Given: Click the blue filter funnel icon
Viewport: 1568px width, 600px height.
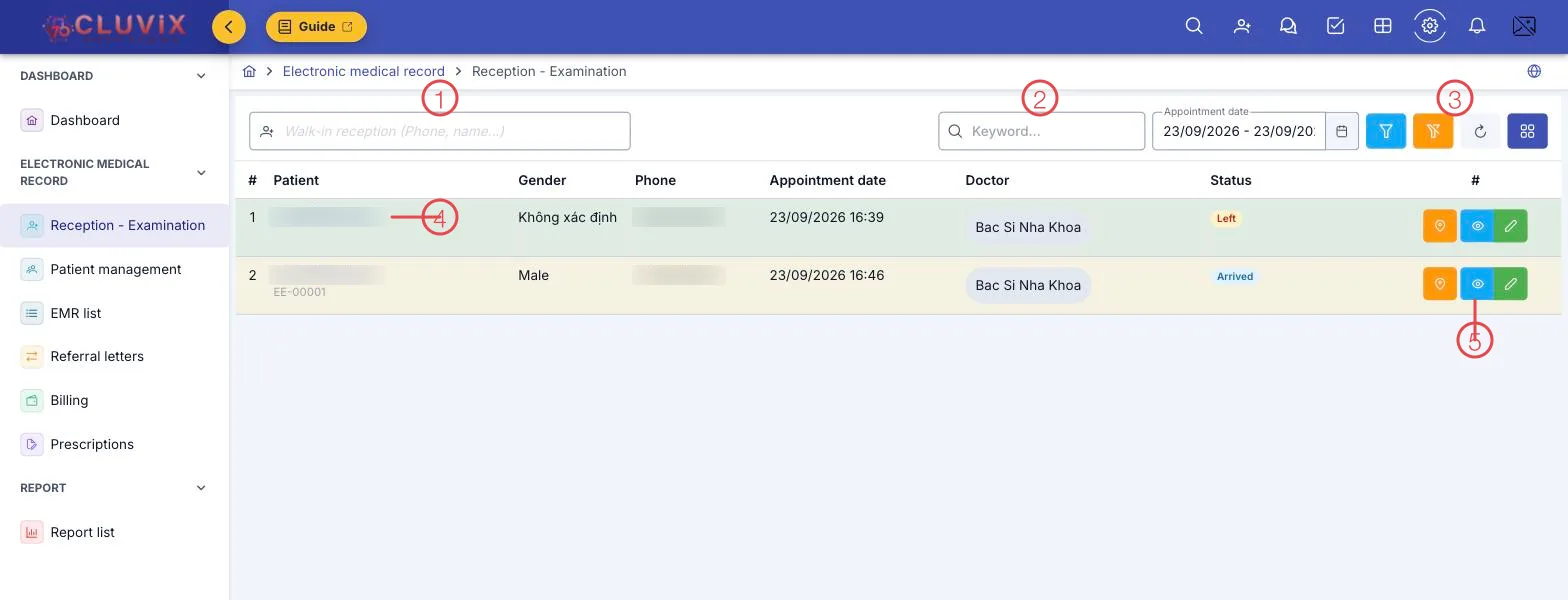Looking at the screenshot, I should click(1386, 131).
